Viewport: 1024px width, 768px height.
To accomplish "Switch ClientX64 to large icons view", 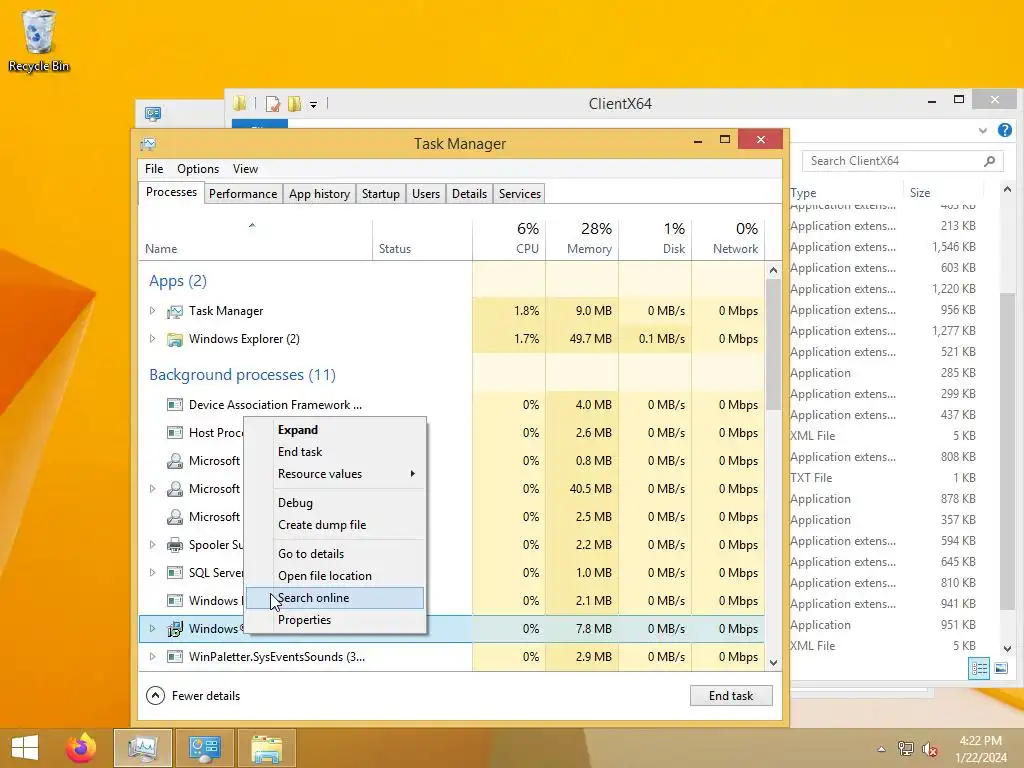I will coord(1000,668).
